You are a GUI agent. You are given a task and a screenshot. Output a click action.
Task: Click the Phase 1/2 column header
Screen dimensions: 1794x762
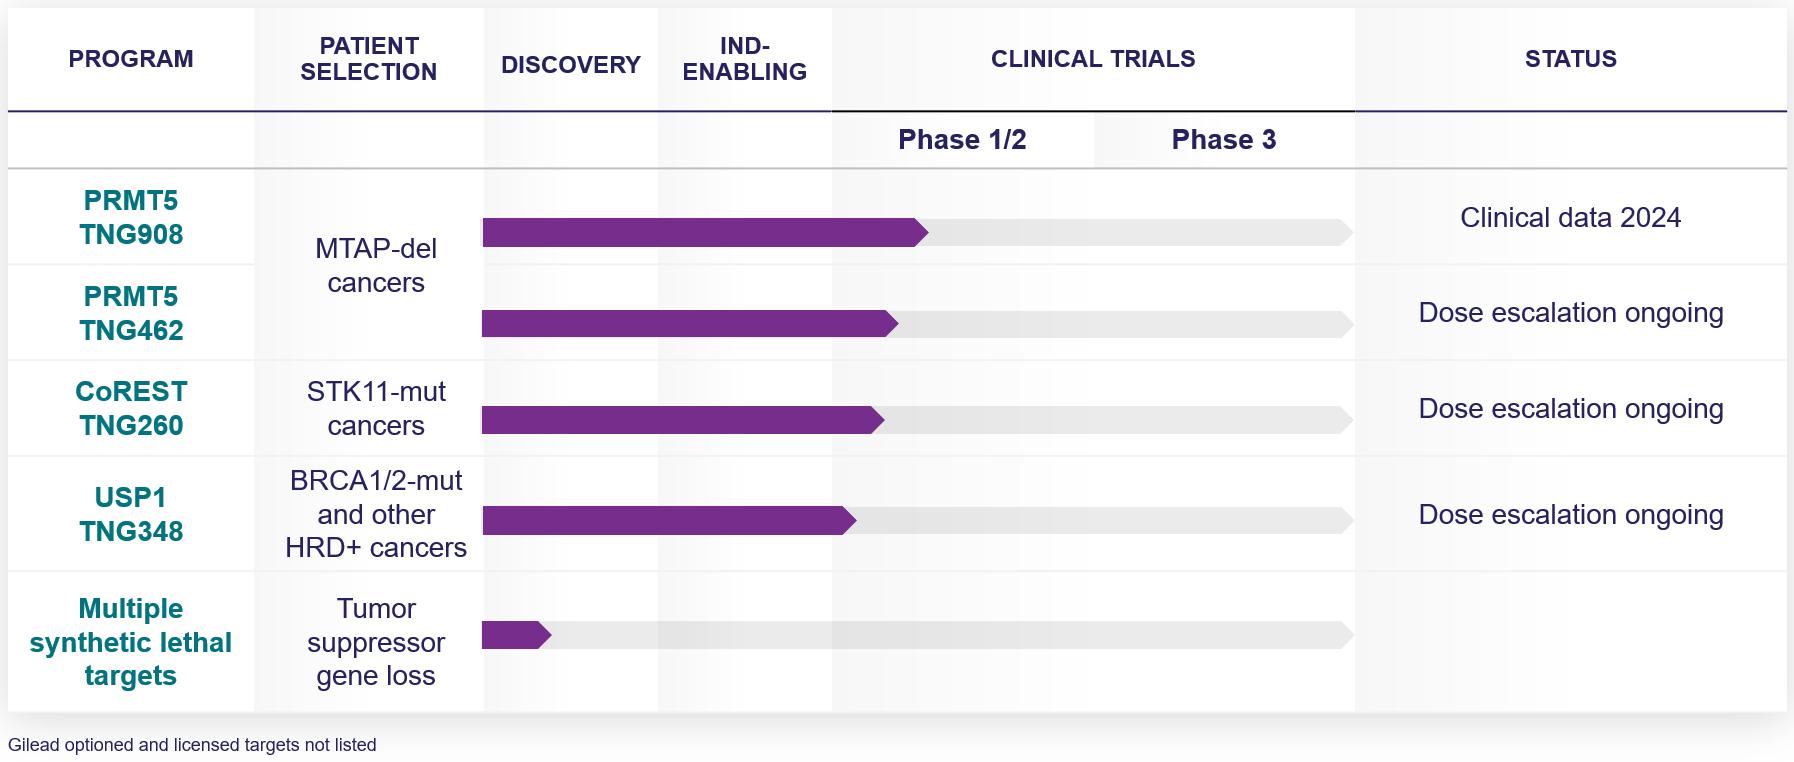pyautogui.click(x=962, y=140)
